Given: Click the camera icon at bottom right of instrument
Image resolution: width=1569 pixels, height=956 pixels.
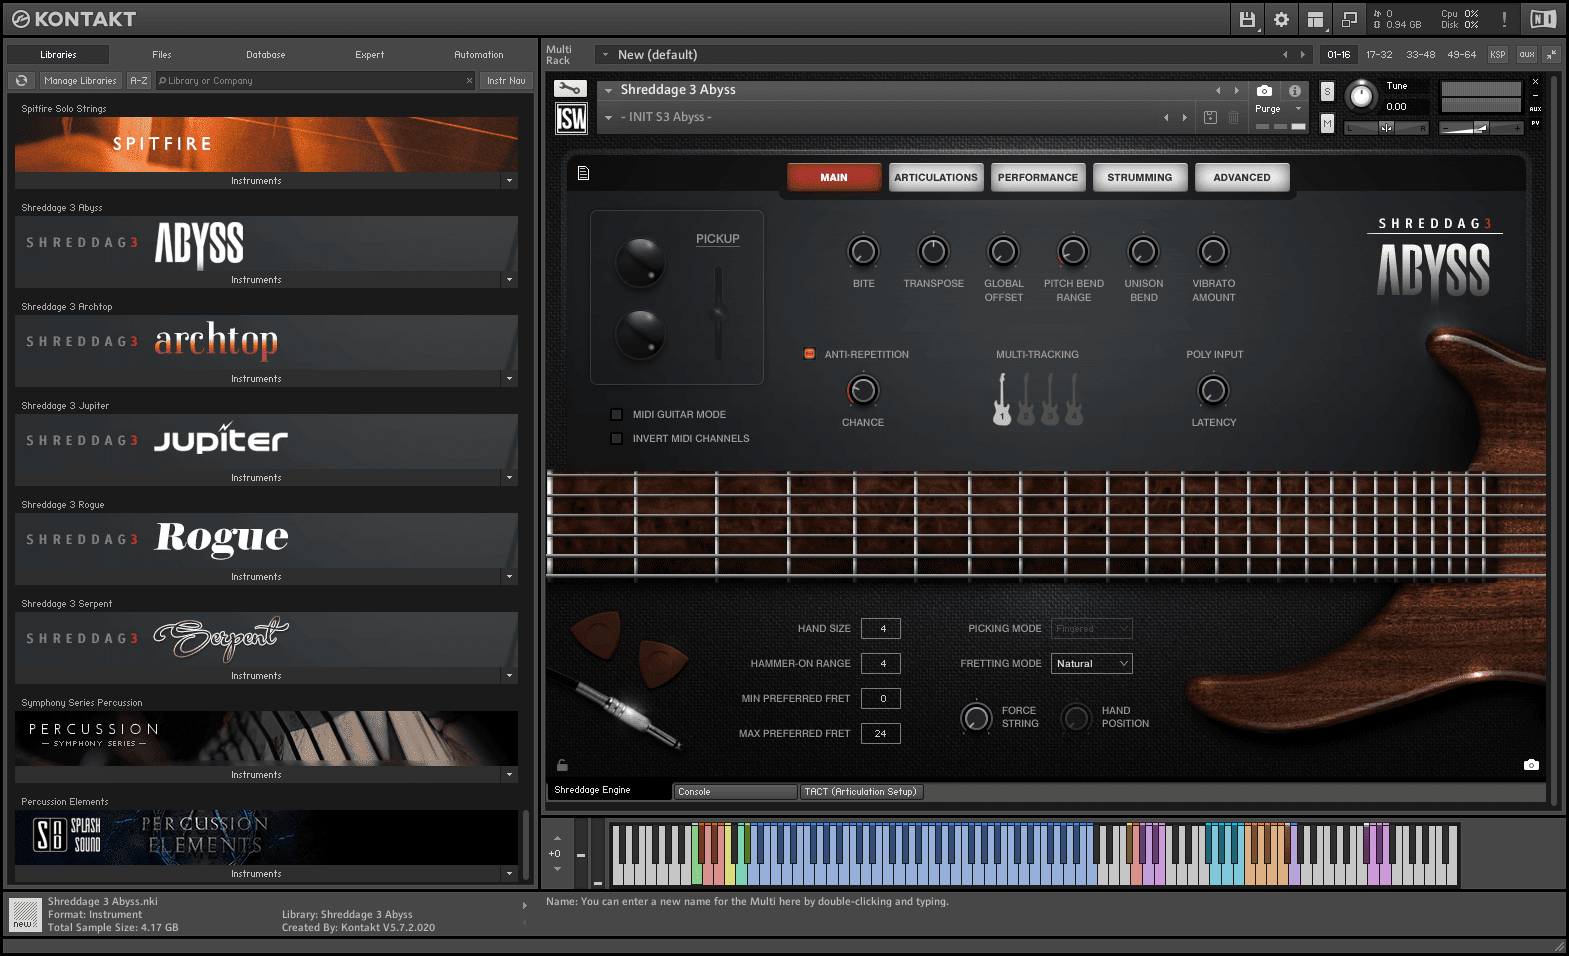Looking at the screenshot, I should 1531,765.
